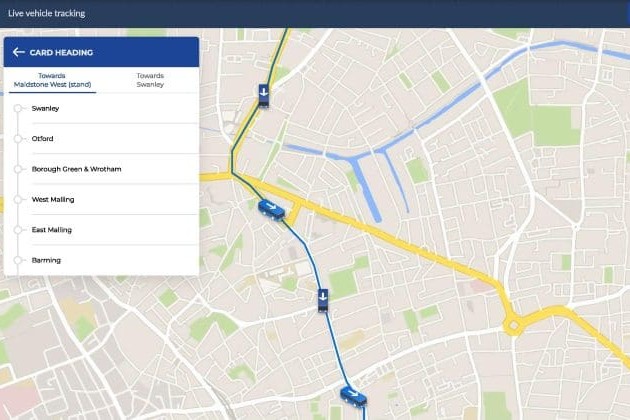This screenshot has width=630, height=420.
Task: Select the Swanley stop circle marker
Action: pos(18,109)
